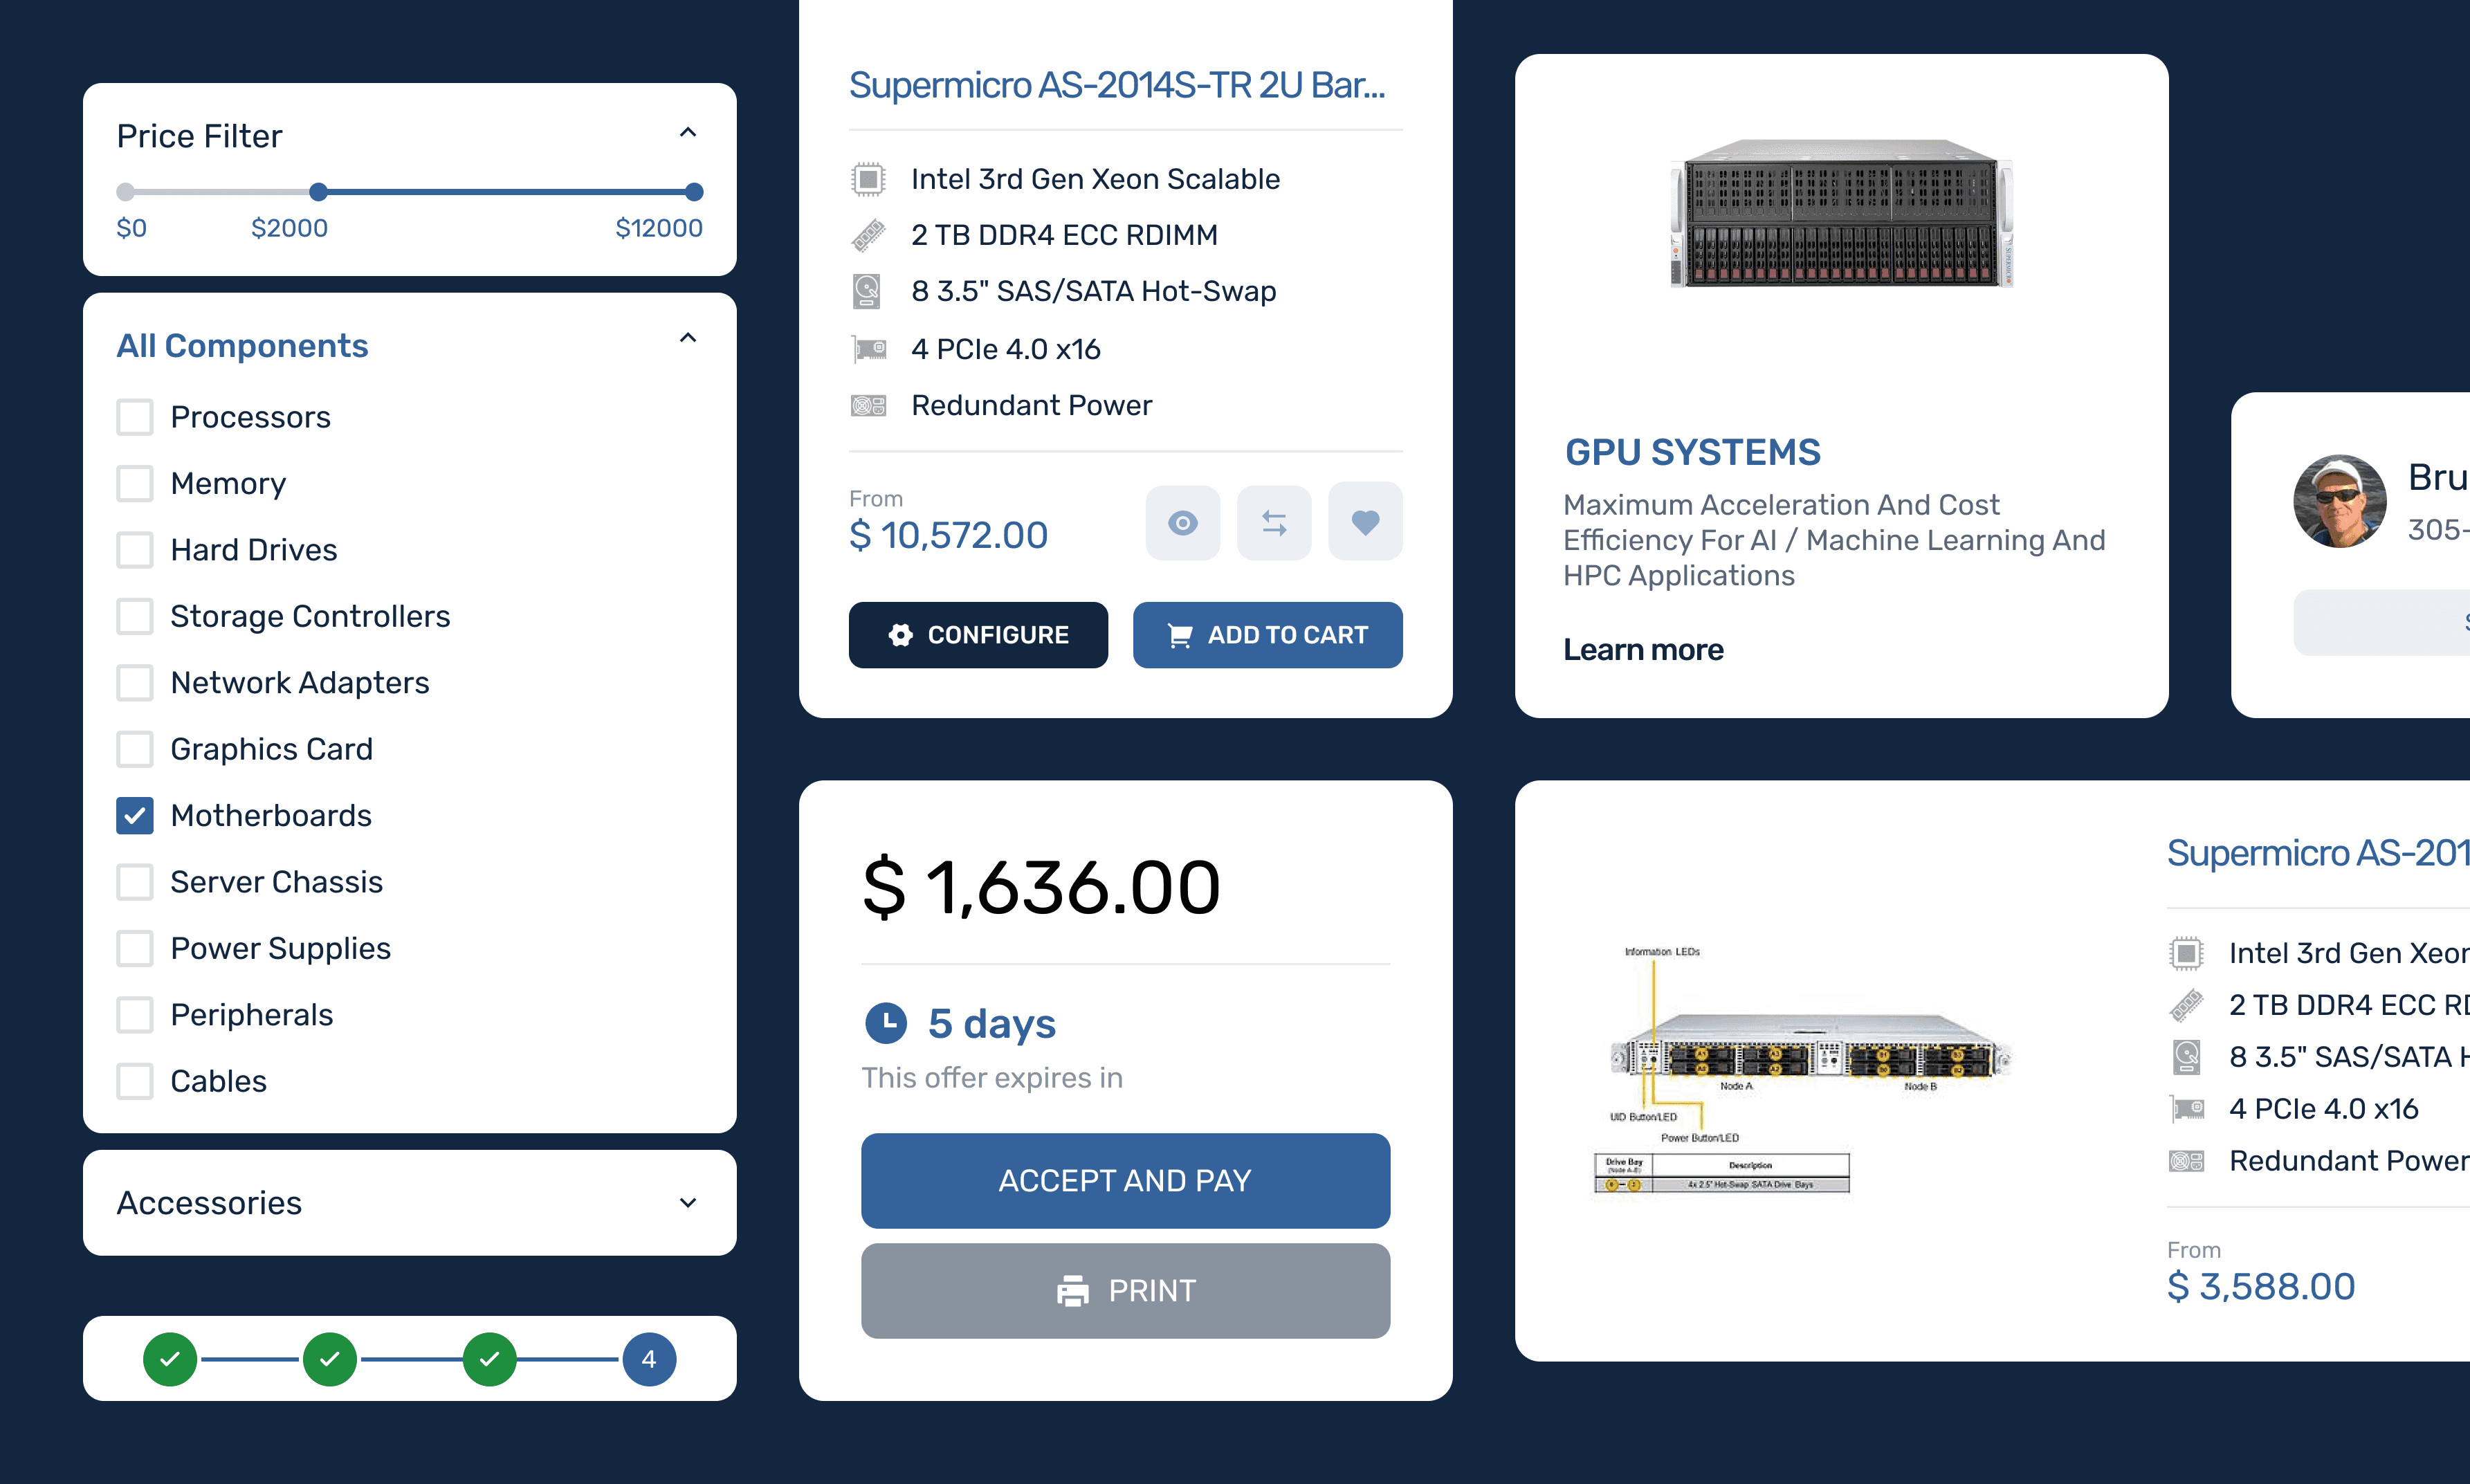
Task: Click the $ 10,572.00 price
Action: (948, 535)
